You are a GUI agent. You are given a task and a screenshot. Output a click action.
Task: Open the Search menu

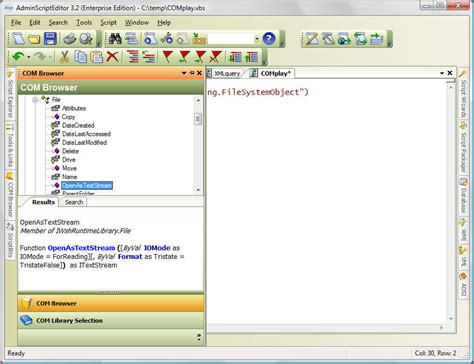58,23
